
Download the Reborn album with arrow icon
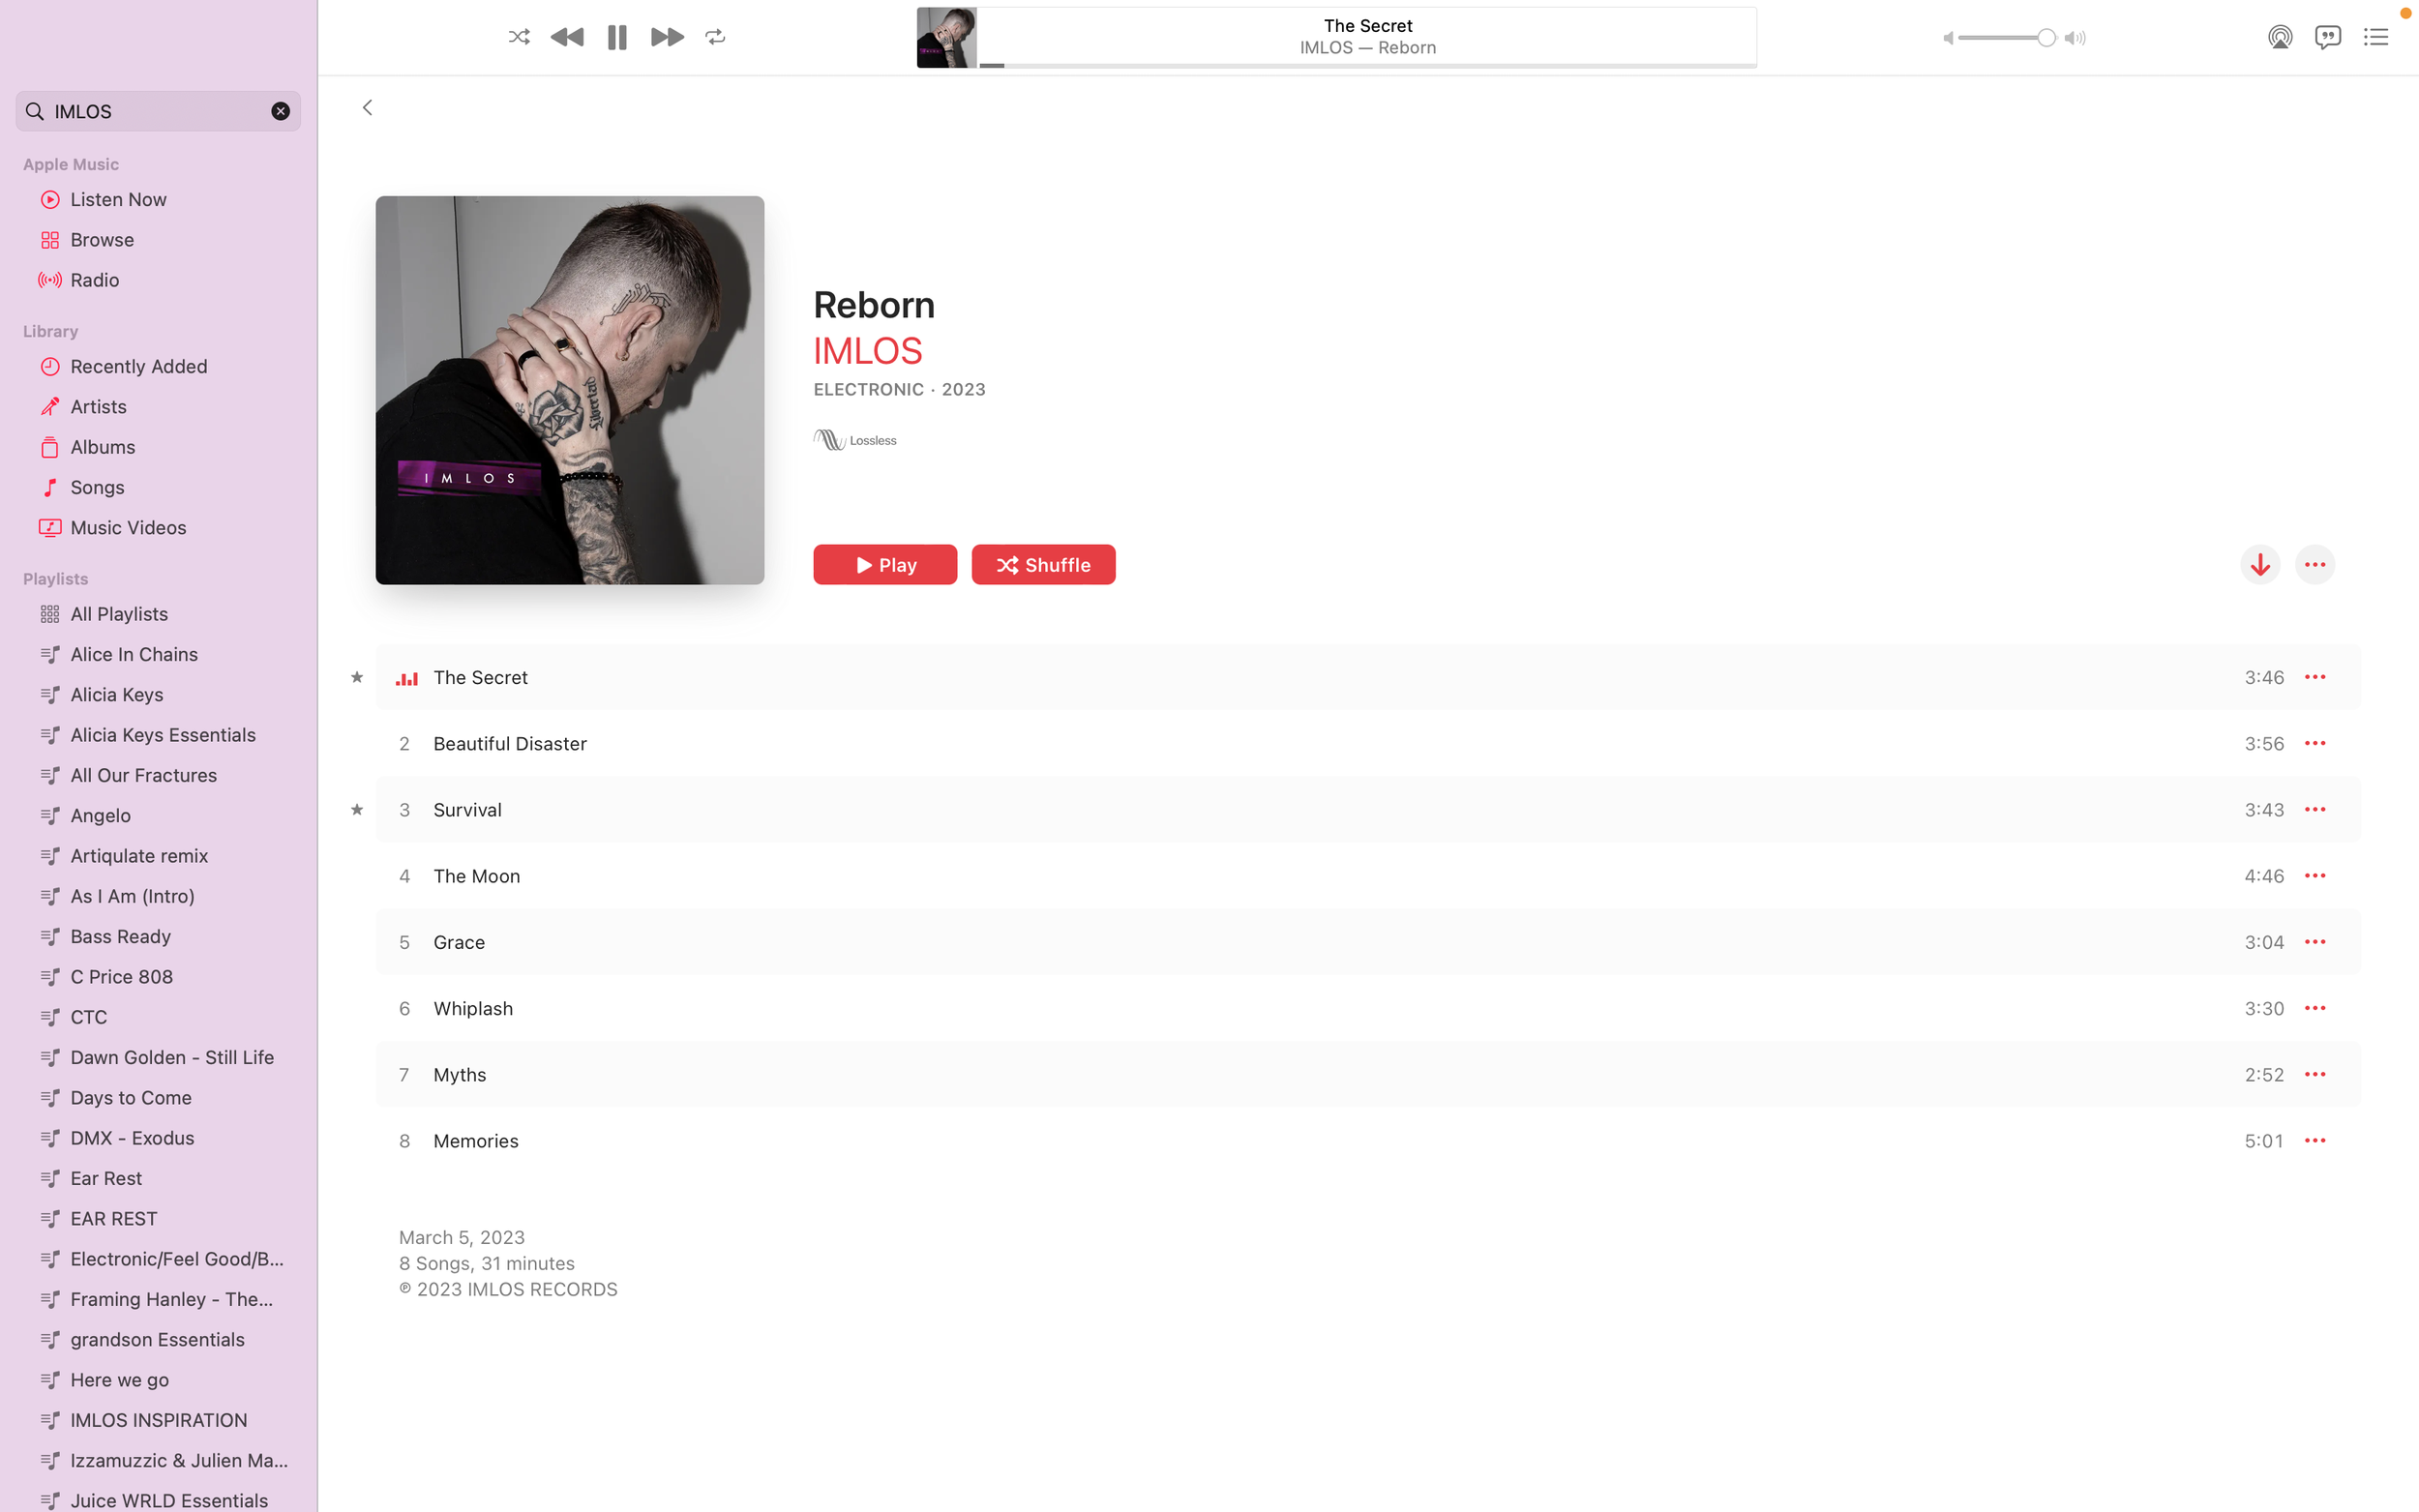2259,565
